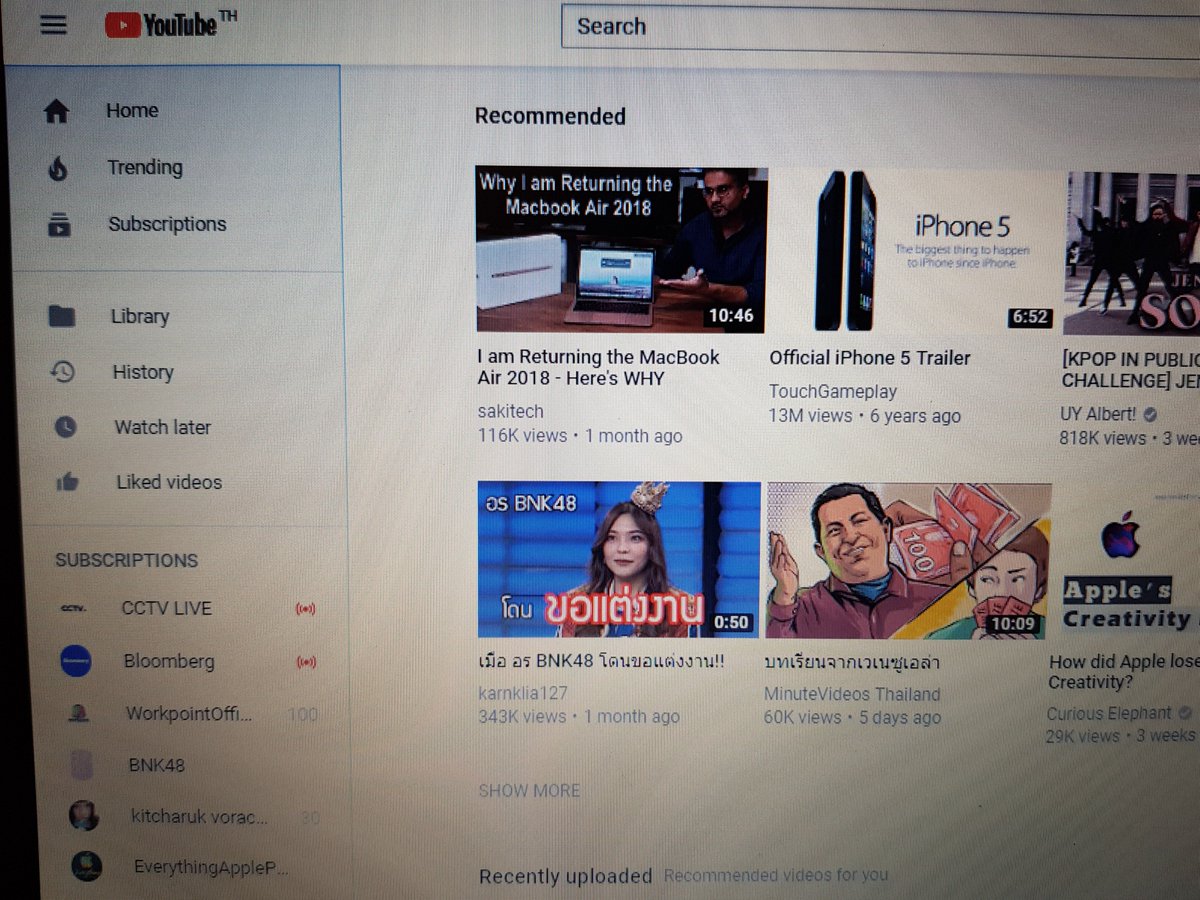Visit karnklia127 channel link
1200x900 pixels.
pyautogui.click(x=523, y=692)
